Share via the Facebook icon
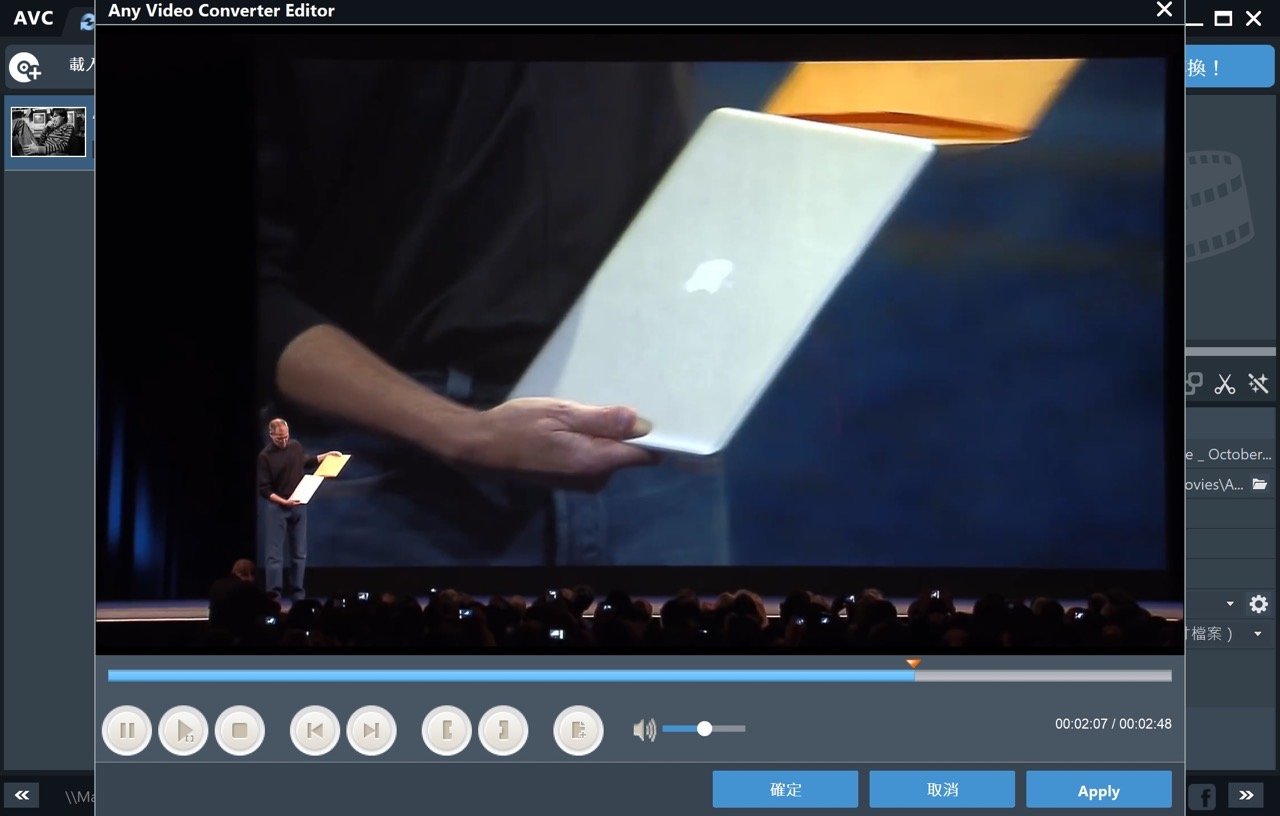Image resolution: width=1280 pixels, height=816 pixels. 1202,796
